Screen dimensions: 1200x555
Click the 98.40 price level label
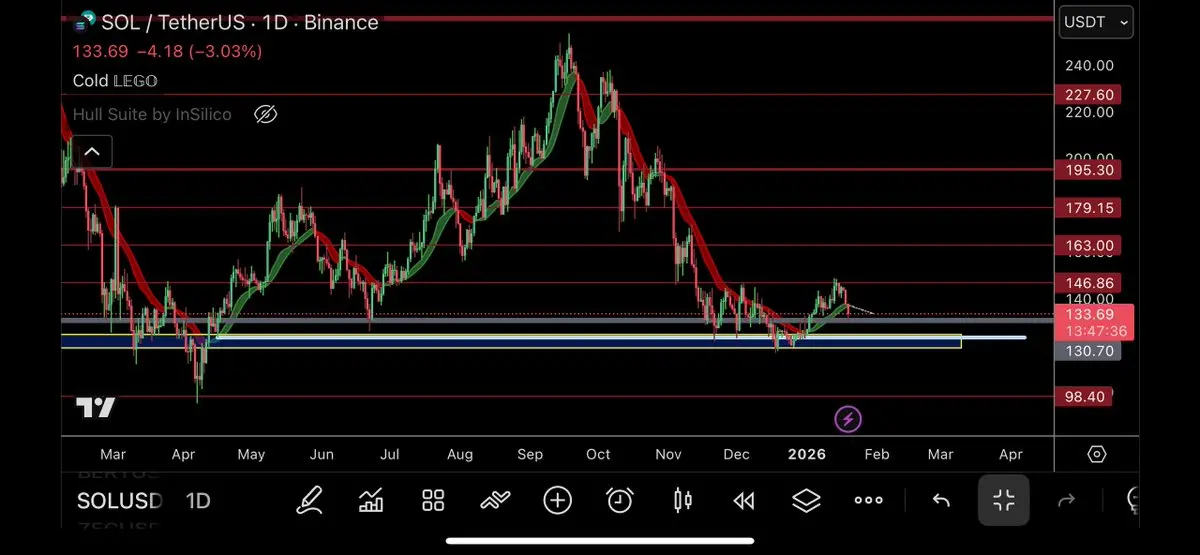point(1085,397)
